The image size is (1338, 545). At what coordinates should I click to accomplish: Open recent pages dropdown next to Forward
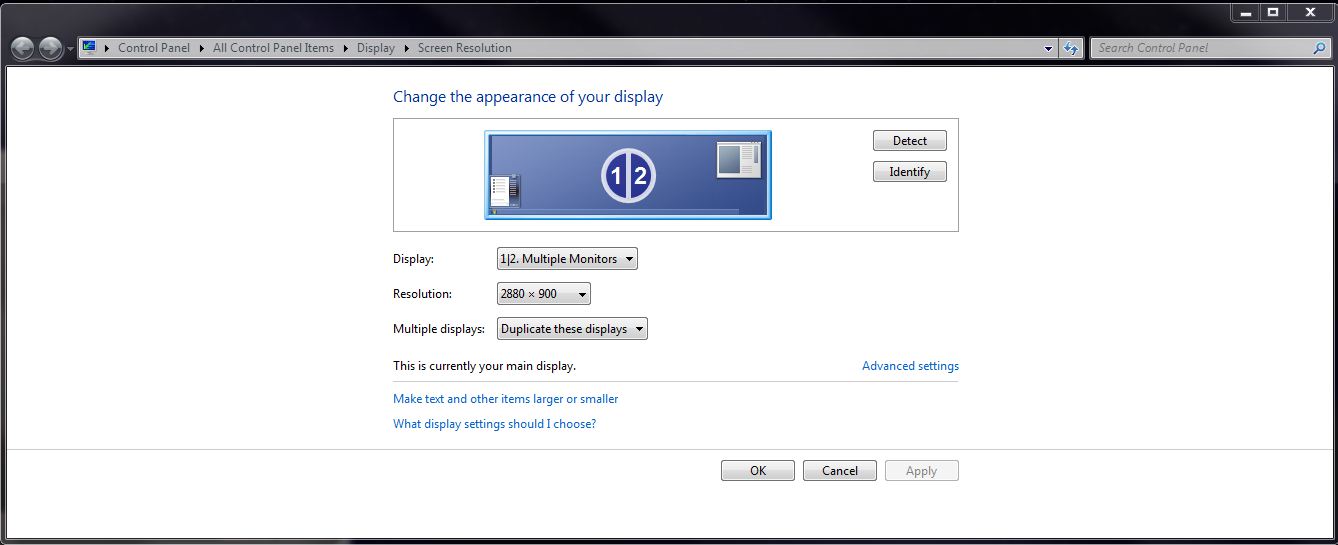(70, 48)
